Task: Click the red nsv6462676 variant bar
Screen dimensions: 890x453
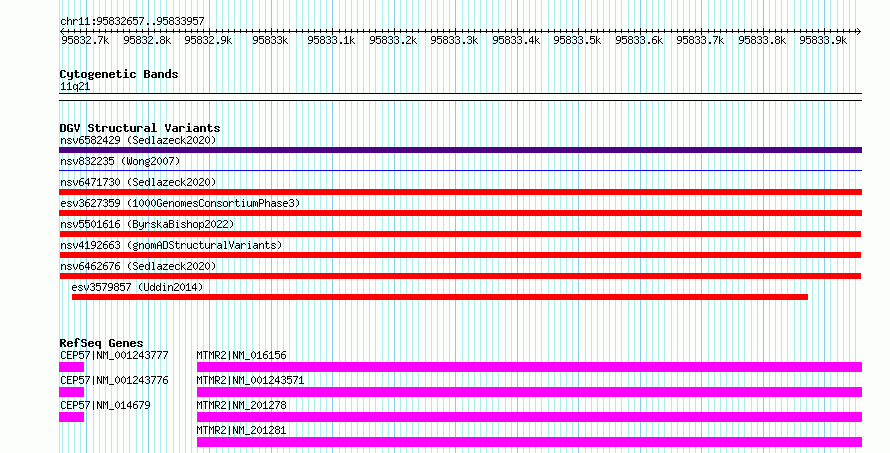Action: [x=460, y=276]
